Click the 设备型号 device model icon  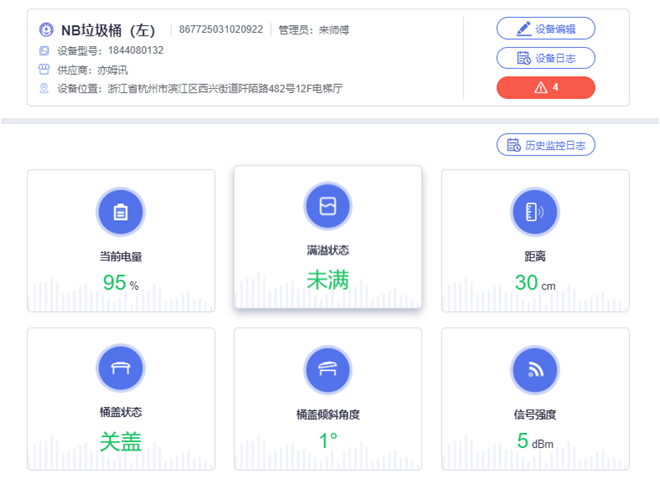coord(44,50)
